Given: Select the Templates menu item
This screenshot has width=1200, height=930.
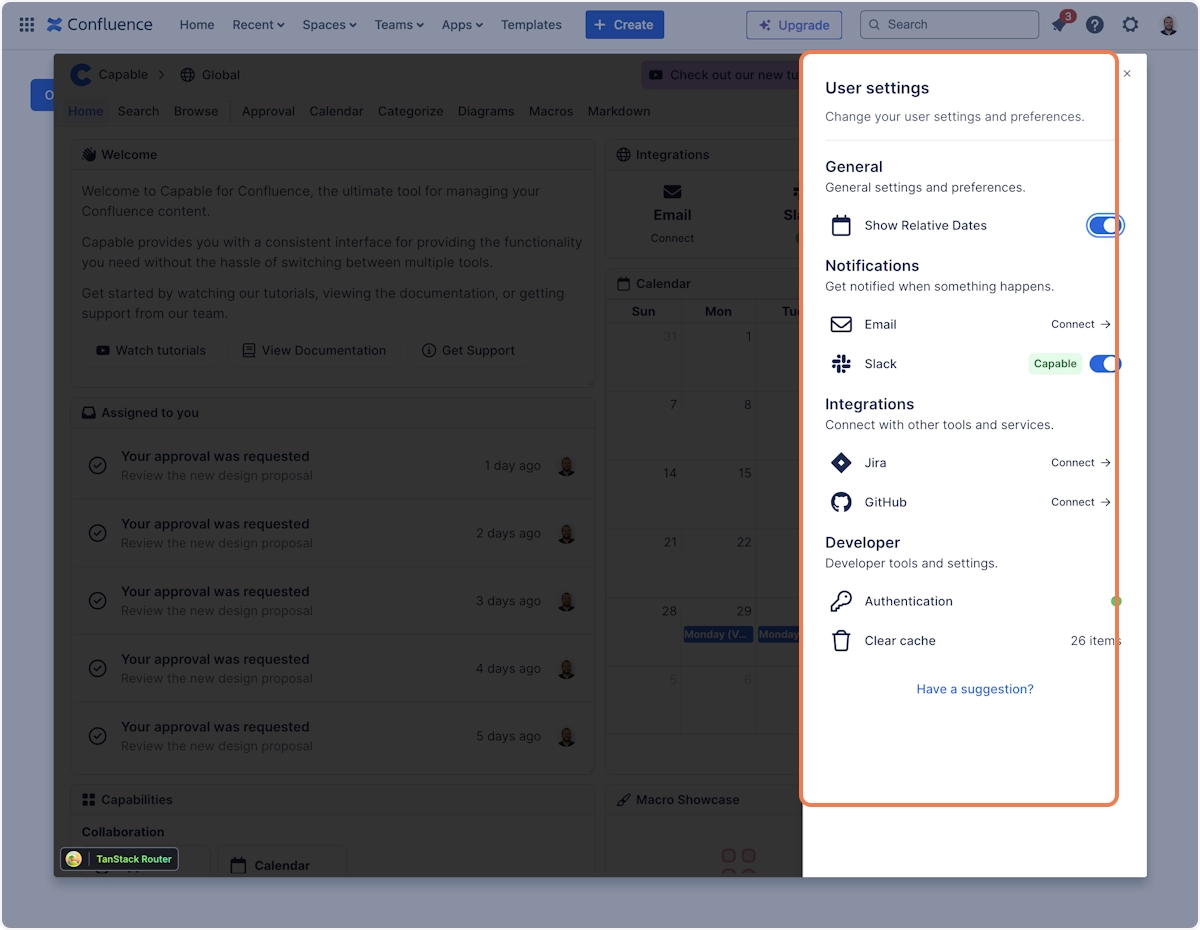Looking at the screenshot, I should tap(531, 25).
